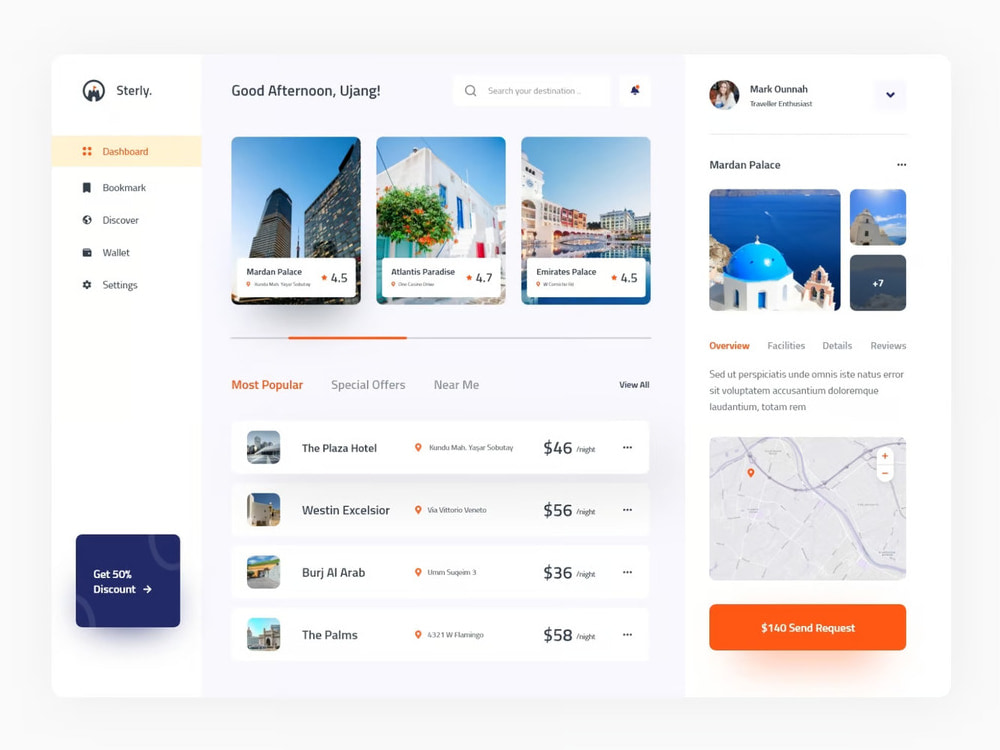Select the Details tab
This screenshot has width=1000, height=750.
[837, 346]
